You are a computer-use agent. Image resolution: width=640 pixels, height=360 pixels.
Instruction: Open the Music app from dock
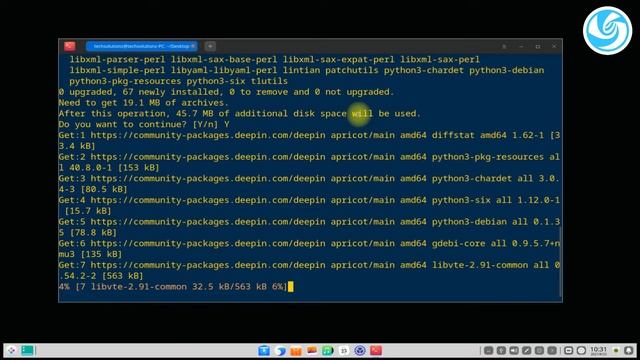pos(328,350)
